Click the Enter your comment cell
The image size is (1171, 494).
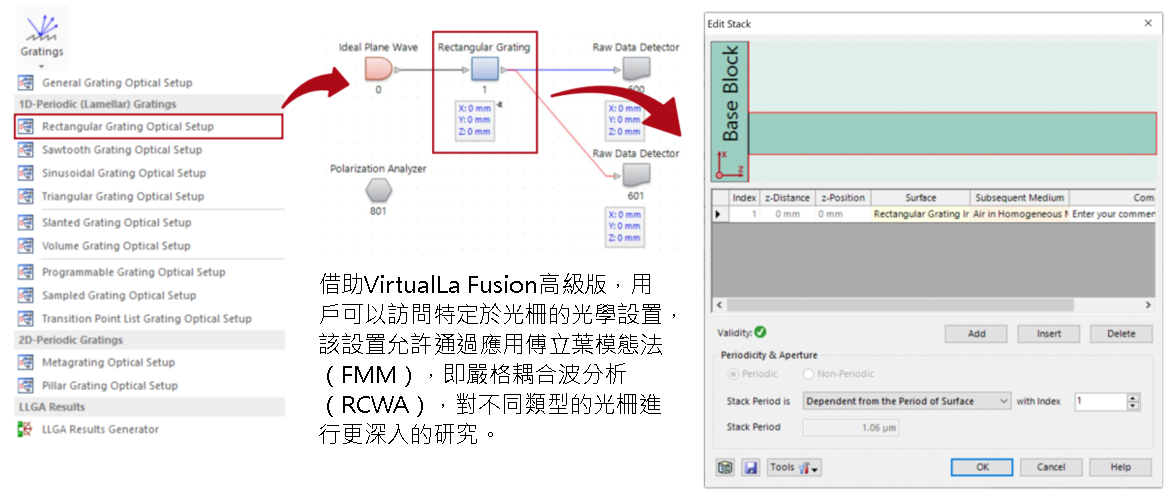point(1113,214)
